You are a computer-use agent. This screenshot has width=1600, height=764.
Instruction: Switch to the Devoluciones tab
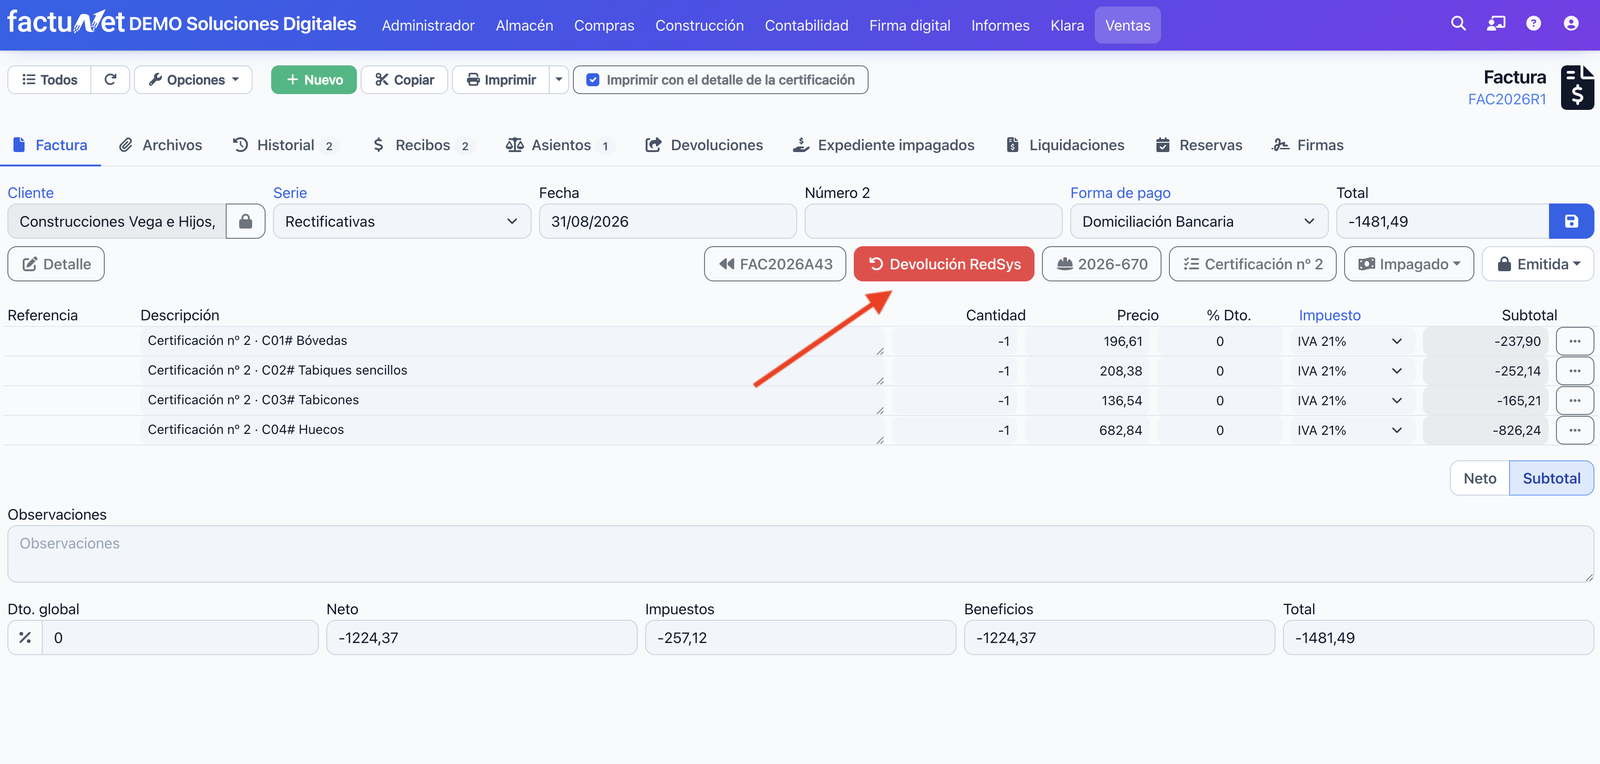(x=704, y=145)
